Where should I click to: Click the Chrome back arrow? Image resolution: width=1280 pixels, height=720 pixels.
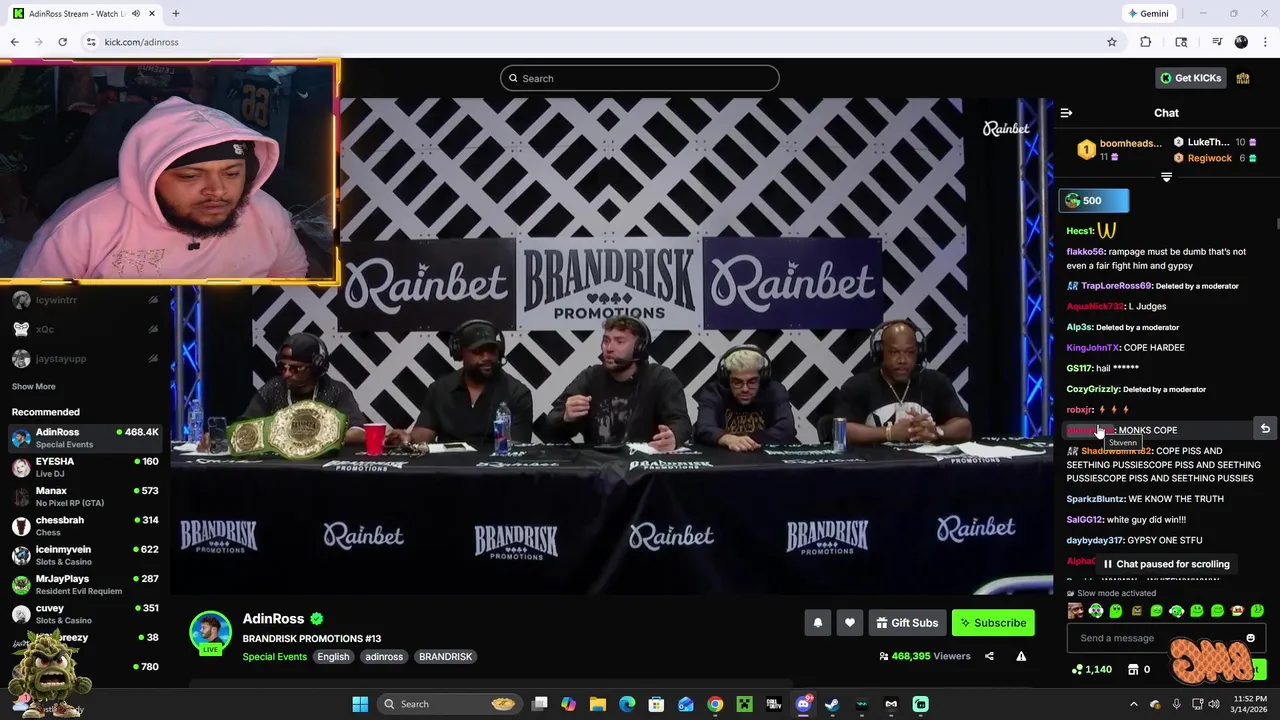click(x=14, y=42)
